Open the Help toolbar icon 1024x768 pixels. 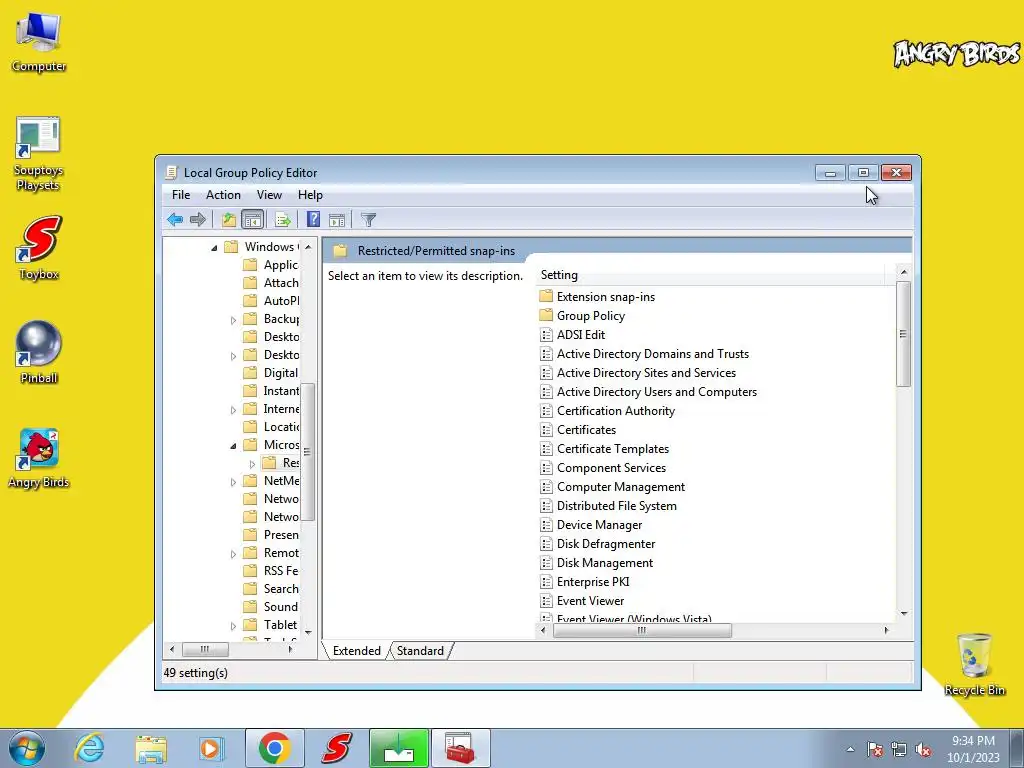(x=313, y=219)
